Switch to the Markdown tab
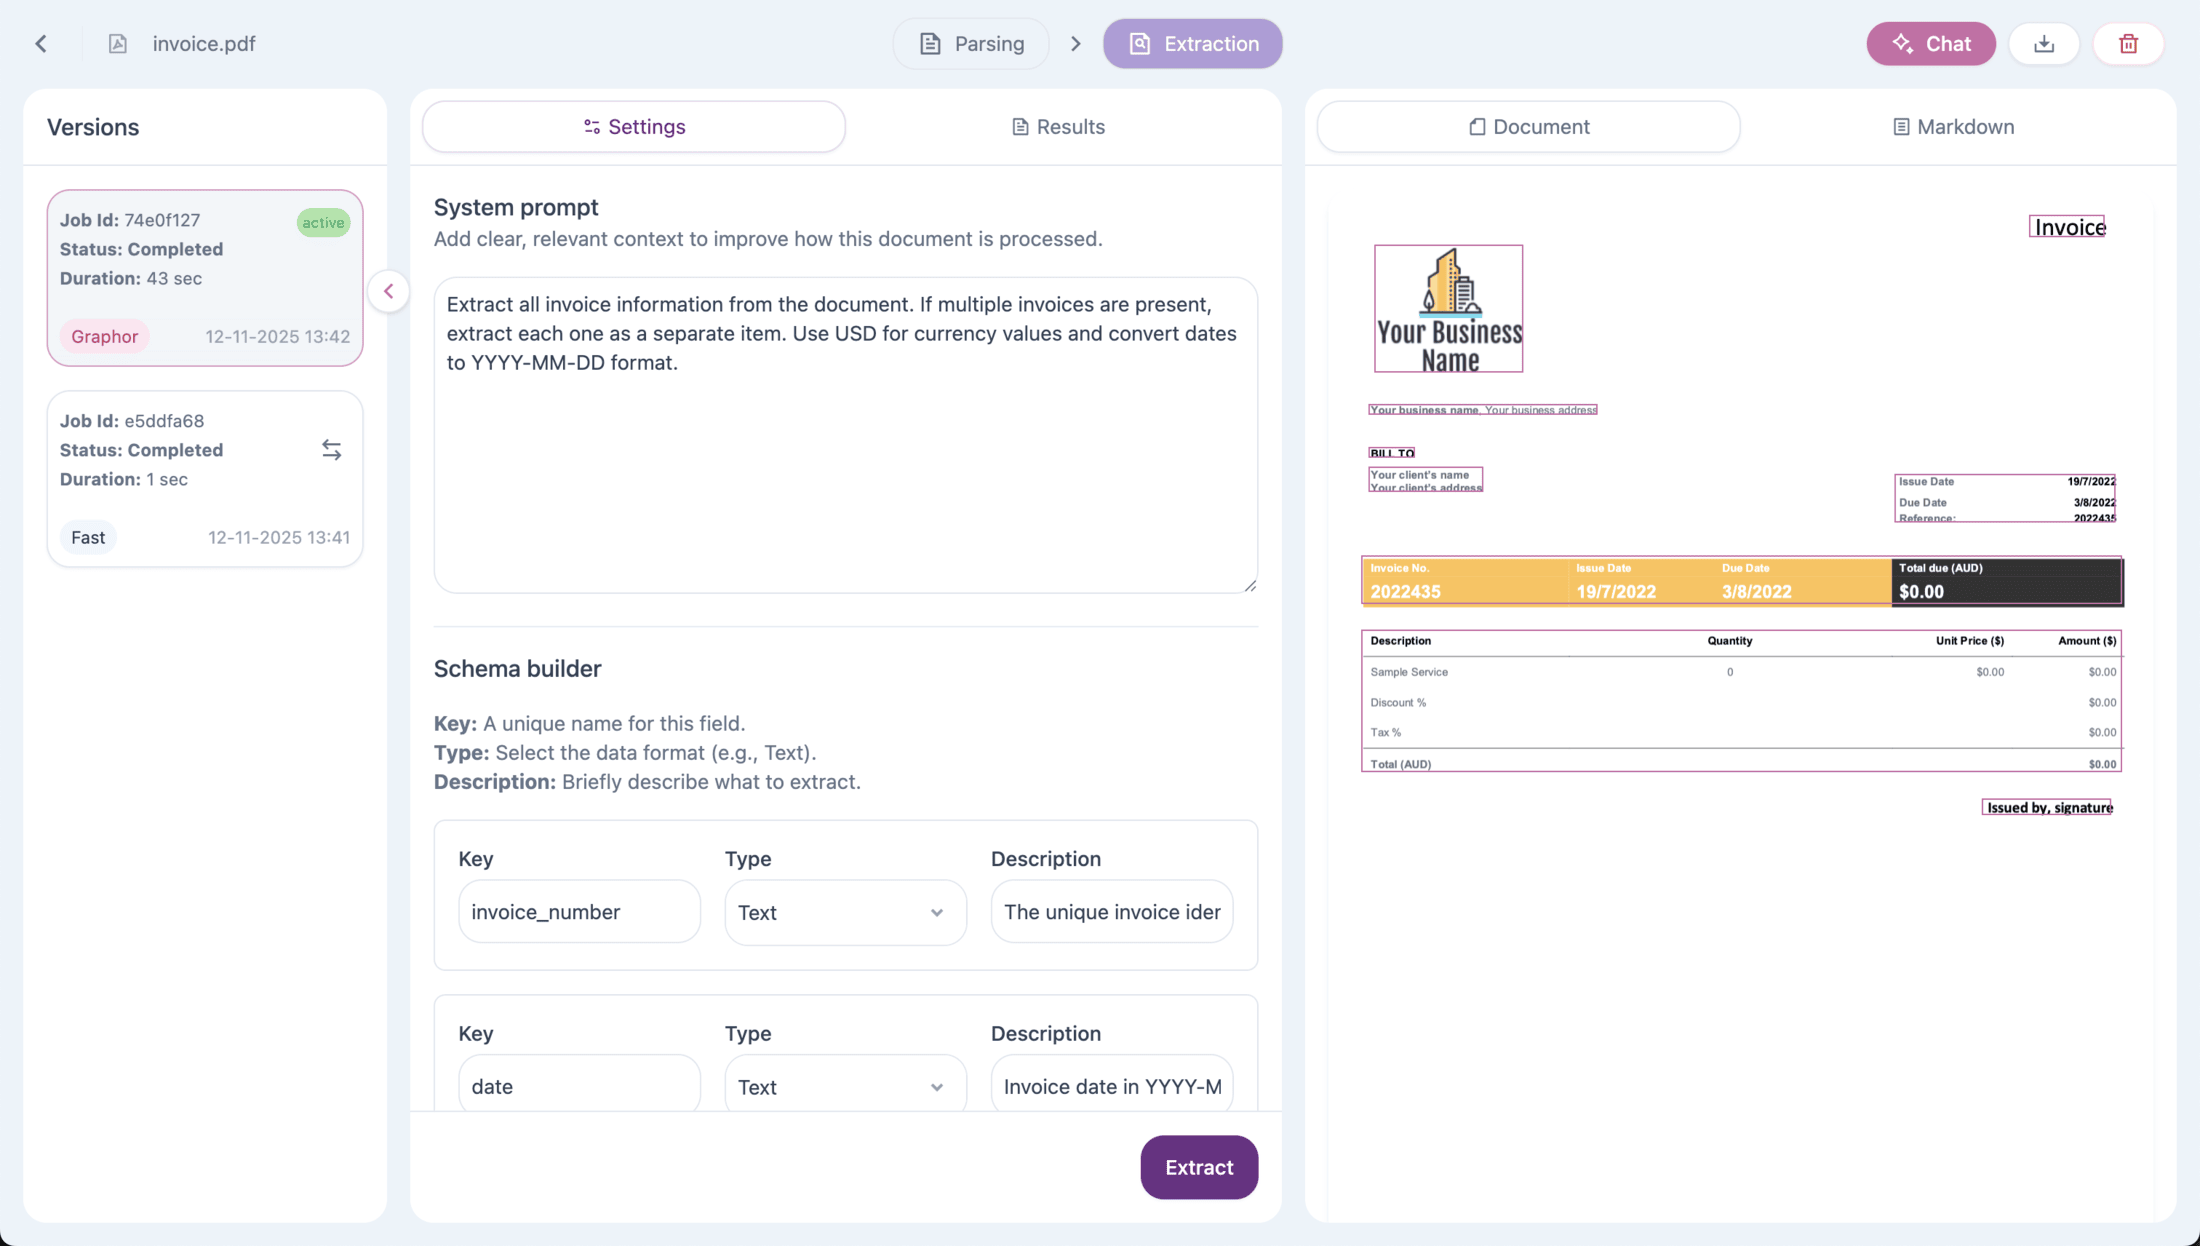This screenshot has width=2200, height=1246. coord(1953,127)
